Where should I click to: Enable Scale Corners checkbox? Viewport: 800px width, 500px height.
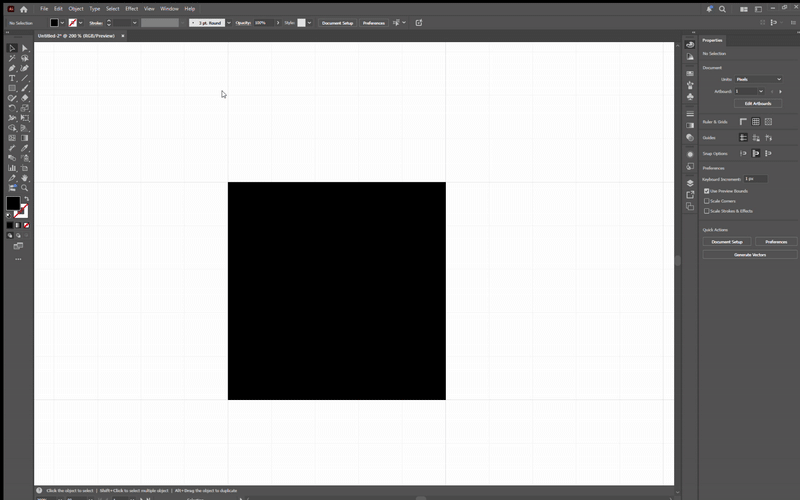pos(707,201)
